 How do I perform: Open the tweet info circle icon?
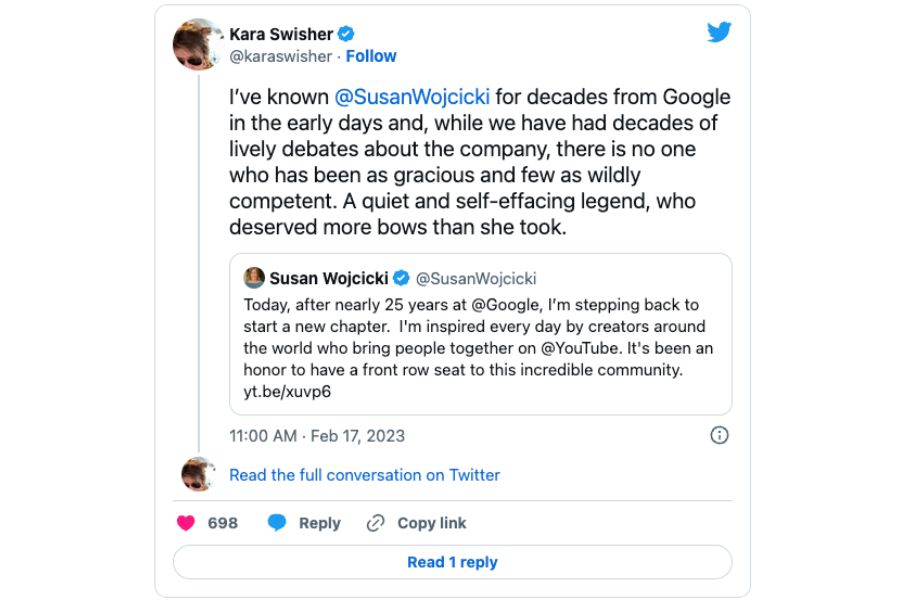[718, 435]
